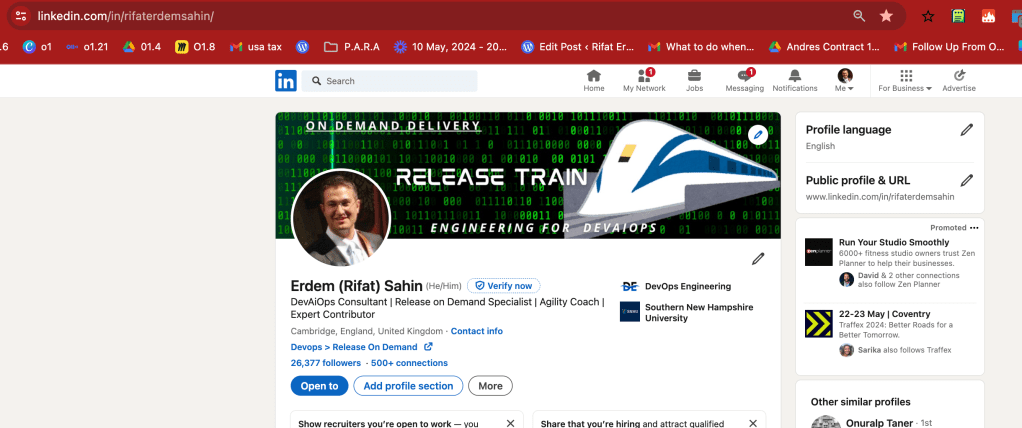The image size is (1022, 428).
Task: Open the Promoted ad options ellipsis
Action: [x=974, y=228]
